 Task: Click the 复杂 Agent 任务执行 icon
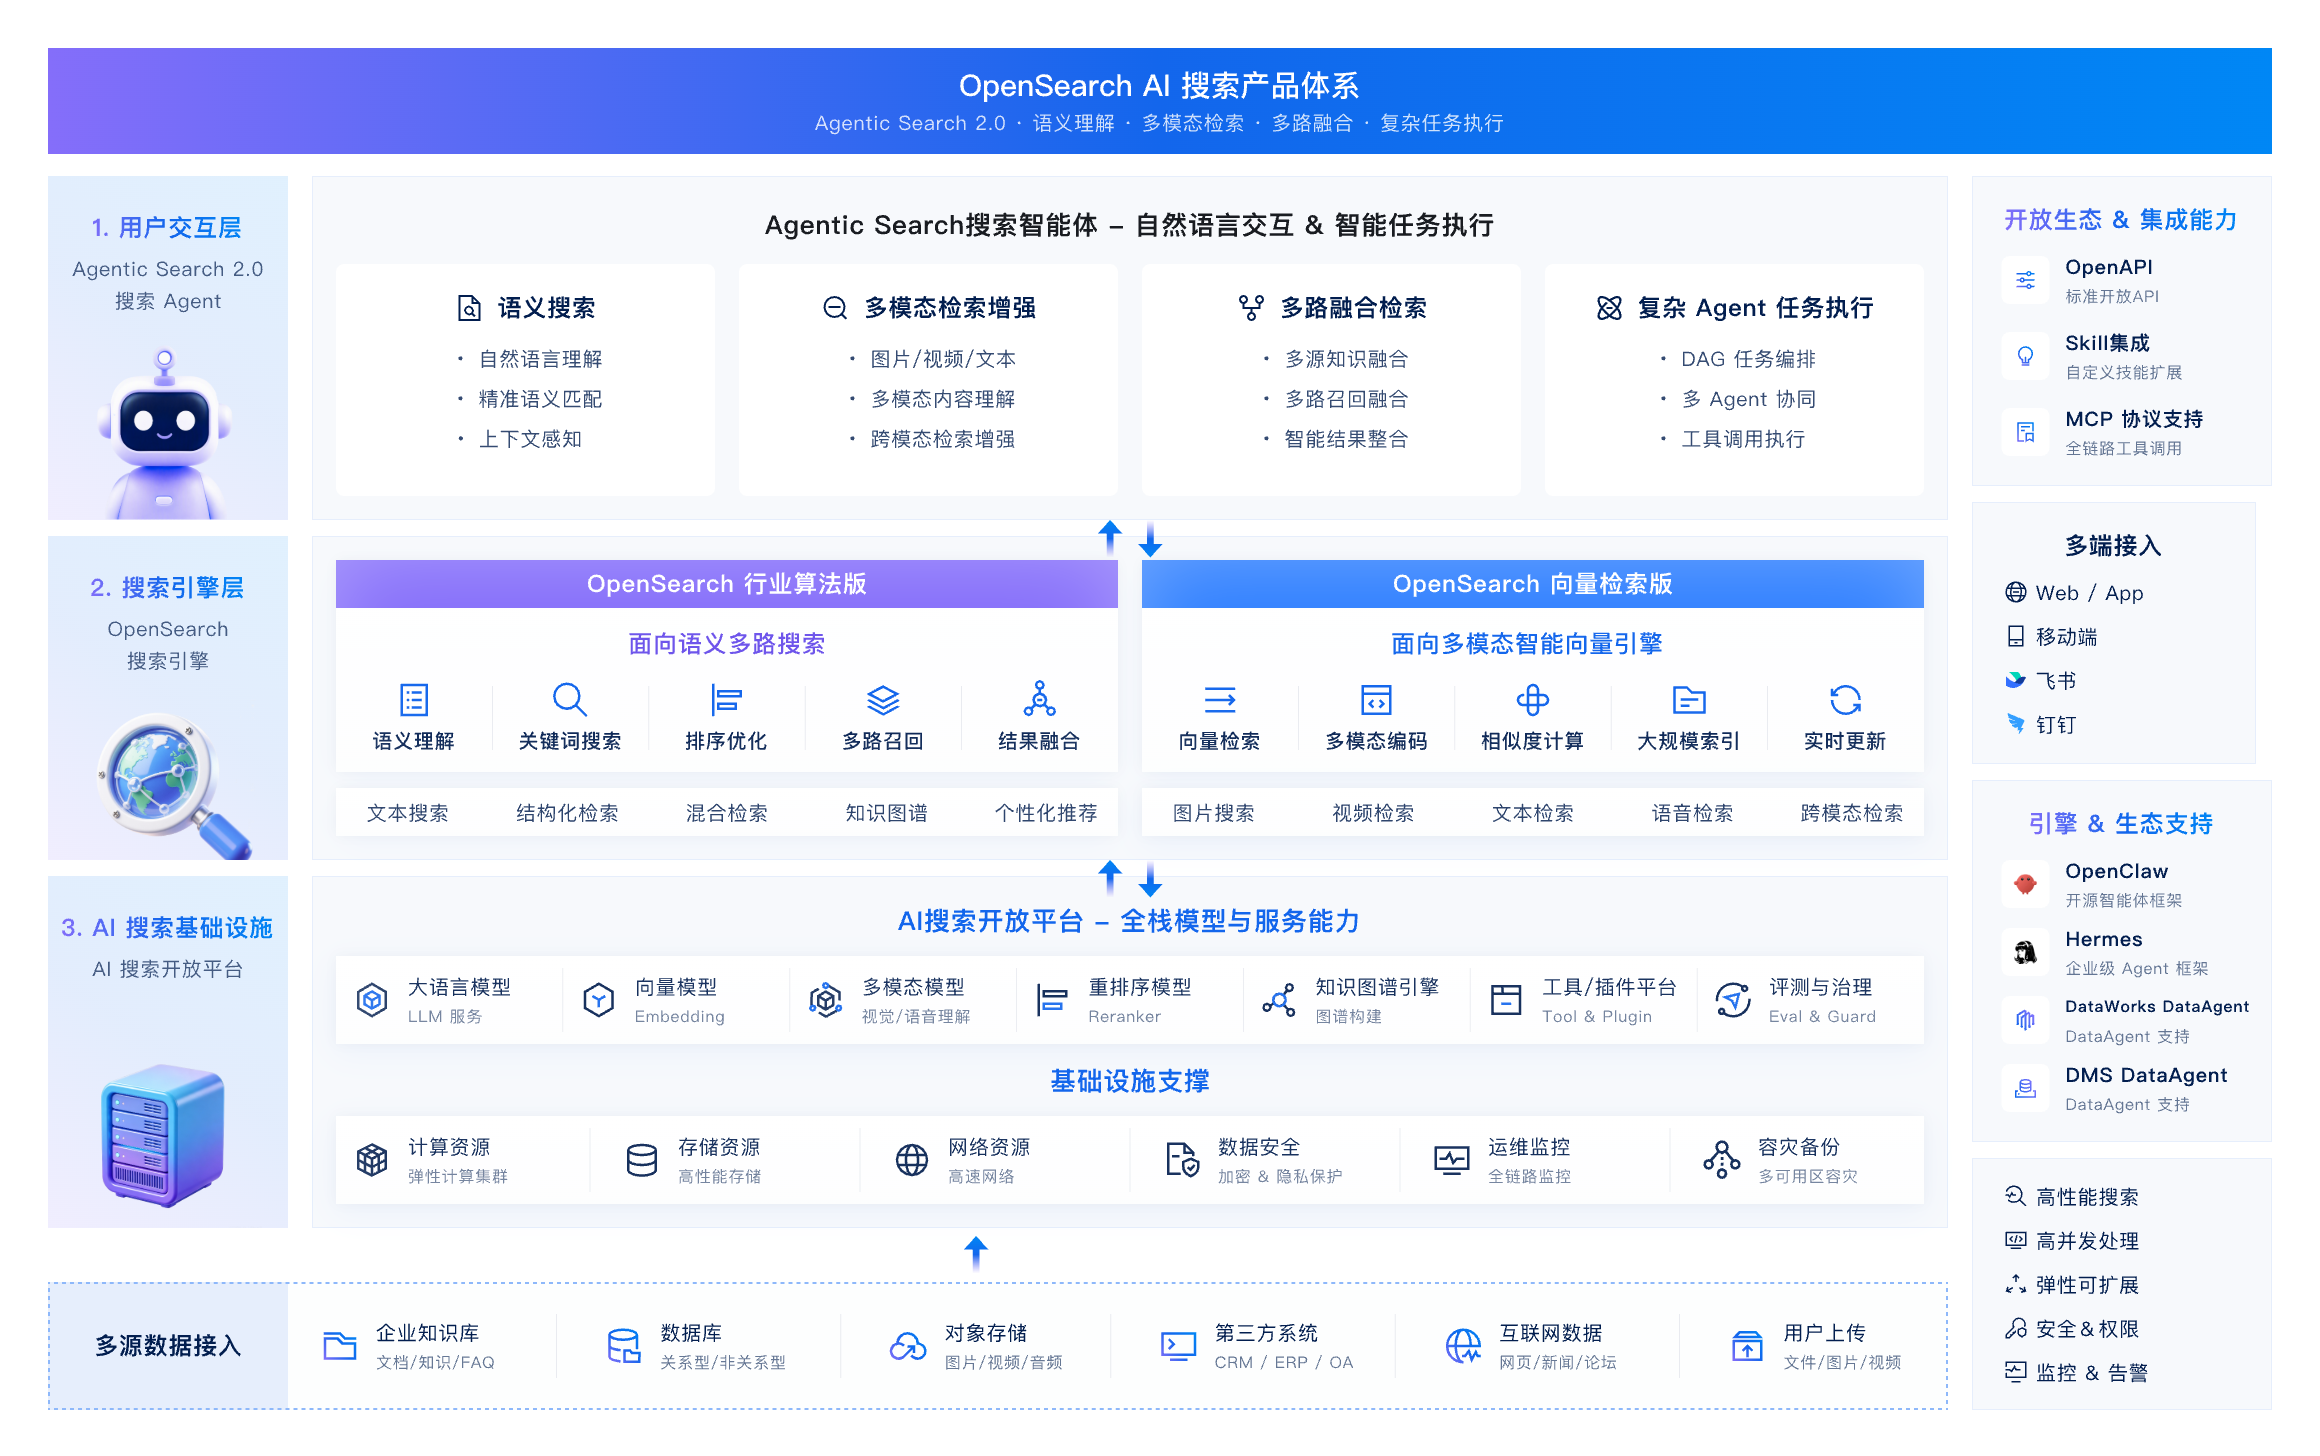click(x=1609, y=308)
